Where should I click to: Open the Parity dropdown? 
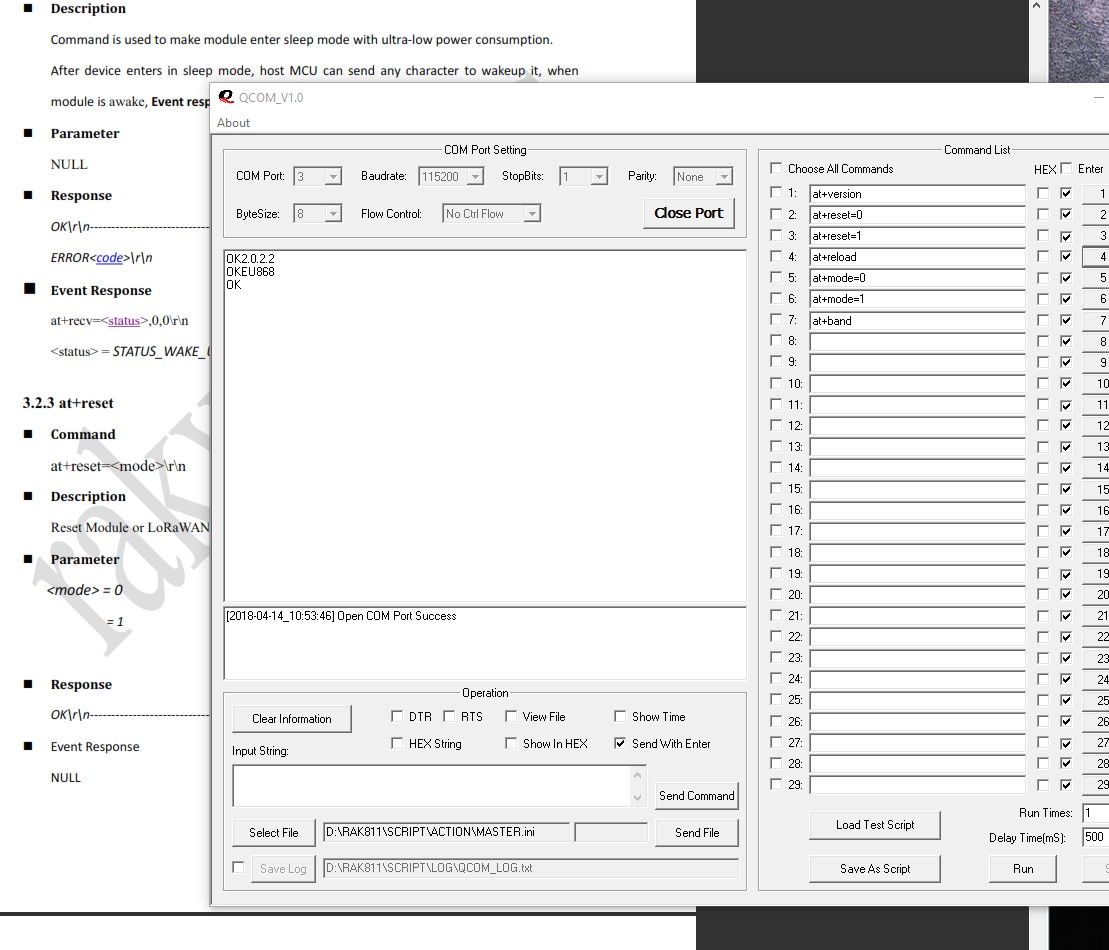click(x=724, y=177)
